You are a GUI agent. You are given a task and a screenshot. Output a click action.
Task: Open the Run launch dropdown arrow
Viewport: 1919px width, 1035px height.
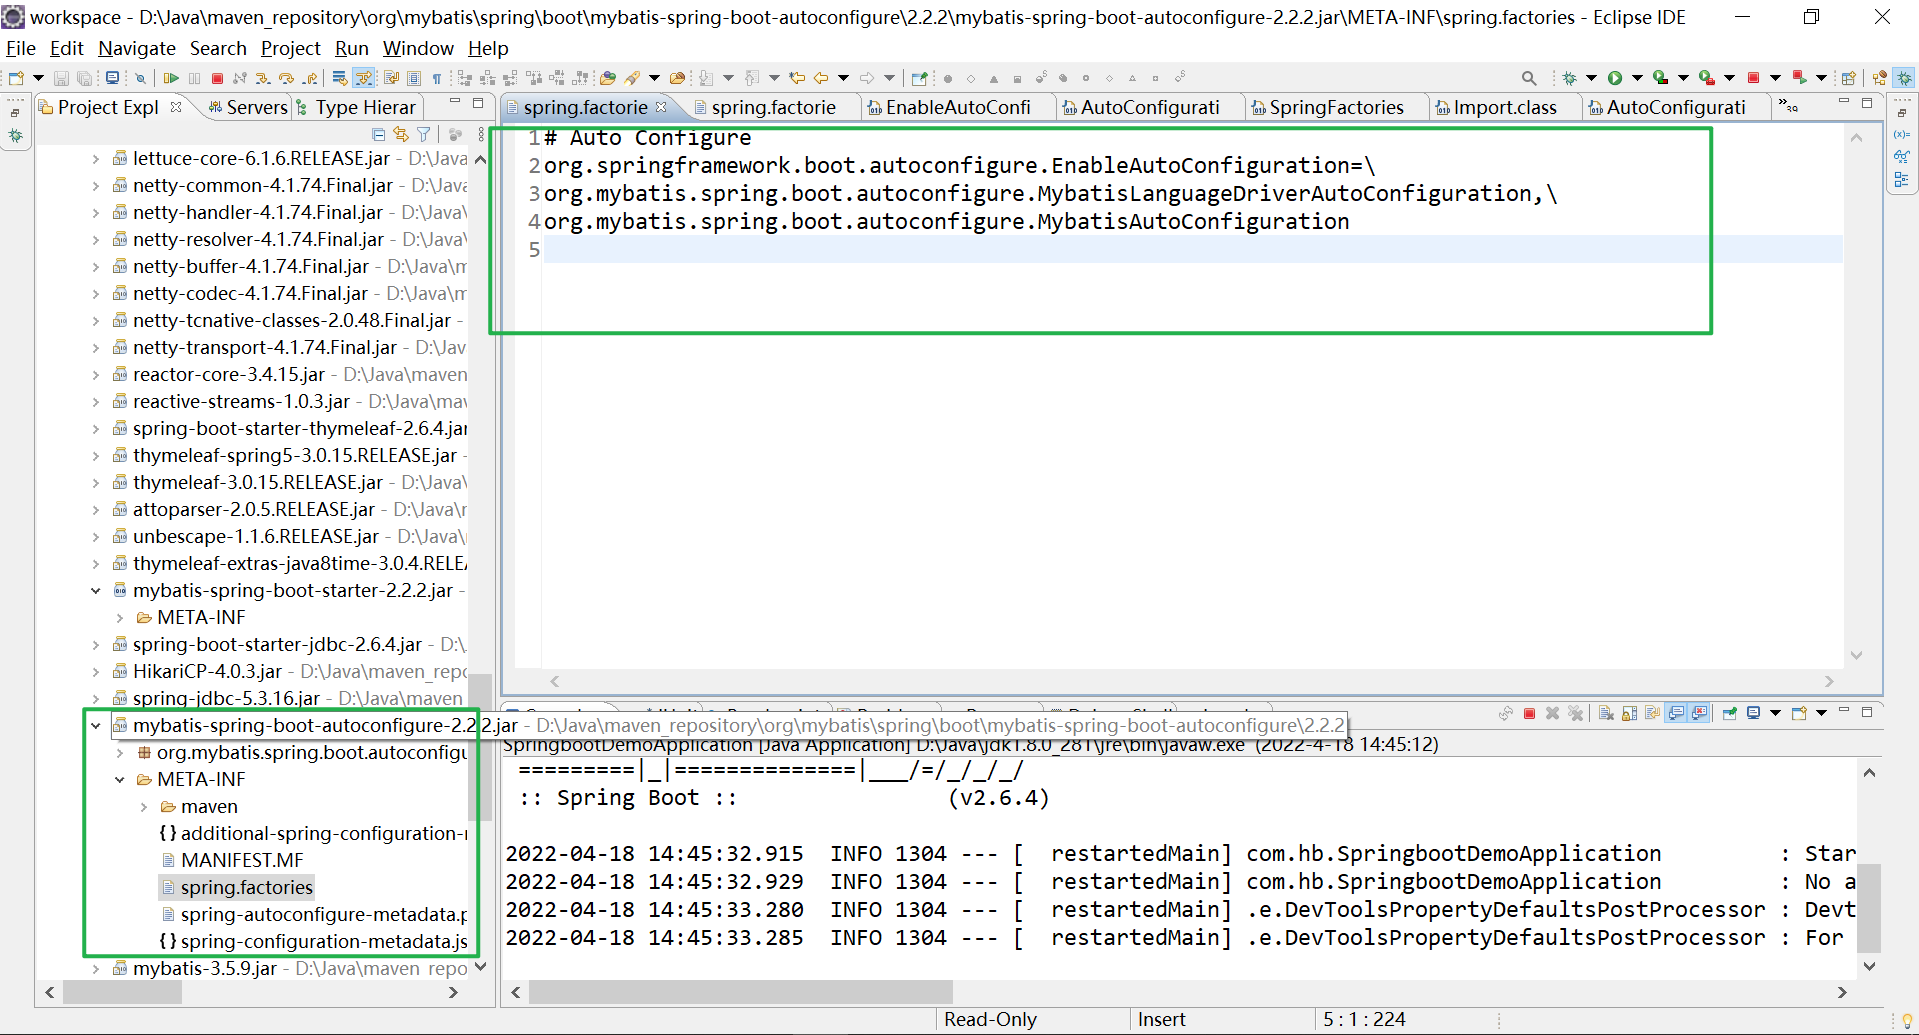(1637, 78)
